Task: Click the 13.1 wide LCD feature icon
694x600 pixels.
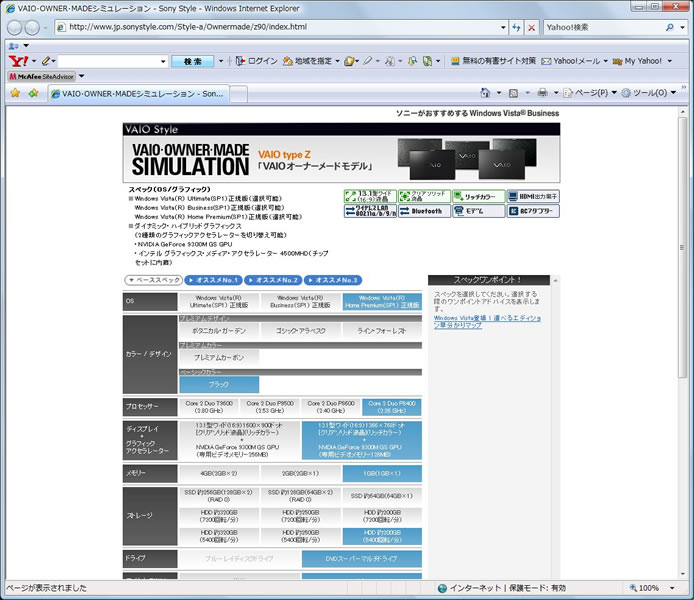Action: 370,196
